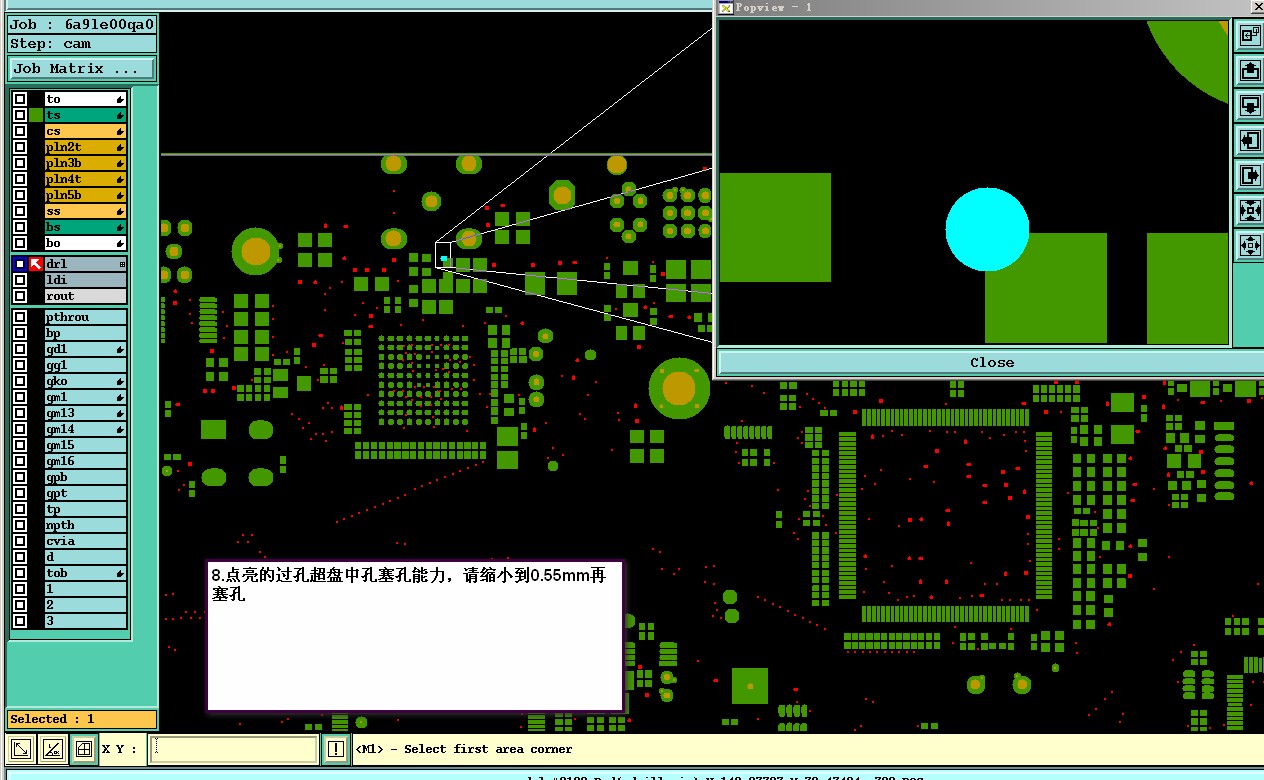The width and height of the screenshot is (1264, 780).
Task: Click the diagonal arrow icon beside XY field
Action: [x=21, y=749]
